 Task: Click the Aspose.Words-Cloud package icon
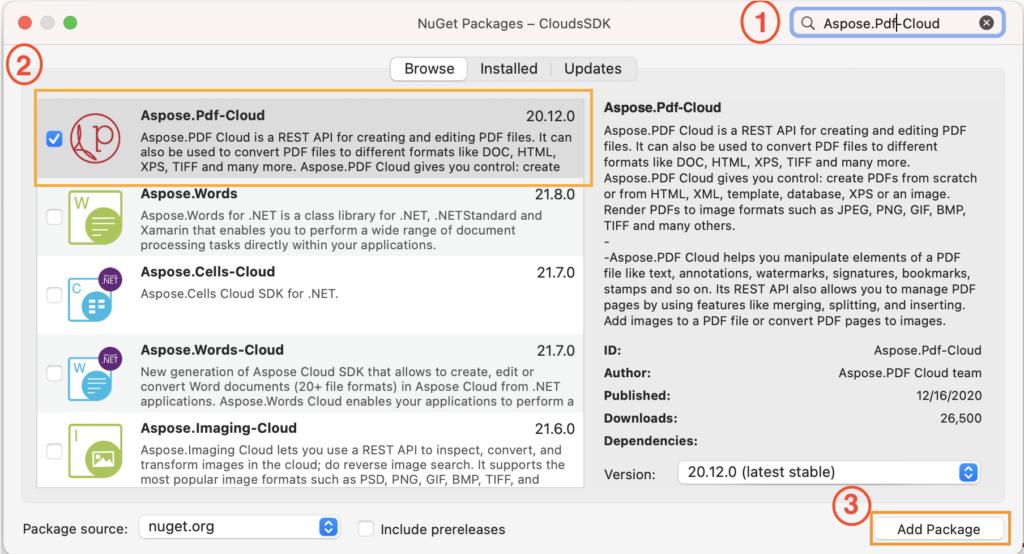coord(96,373)
